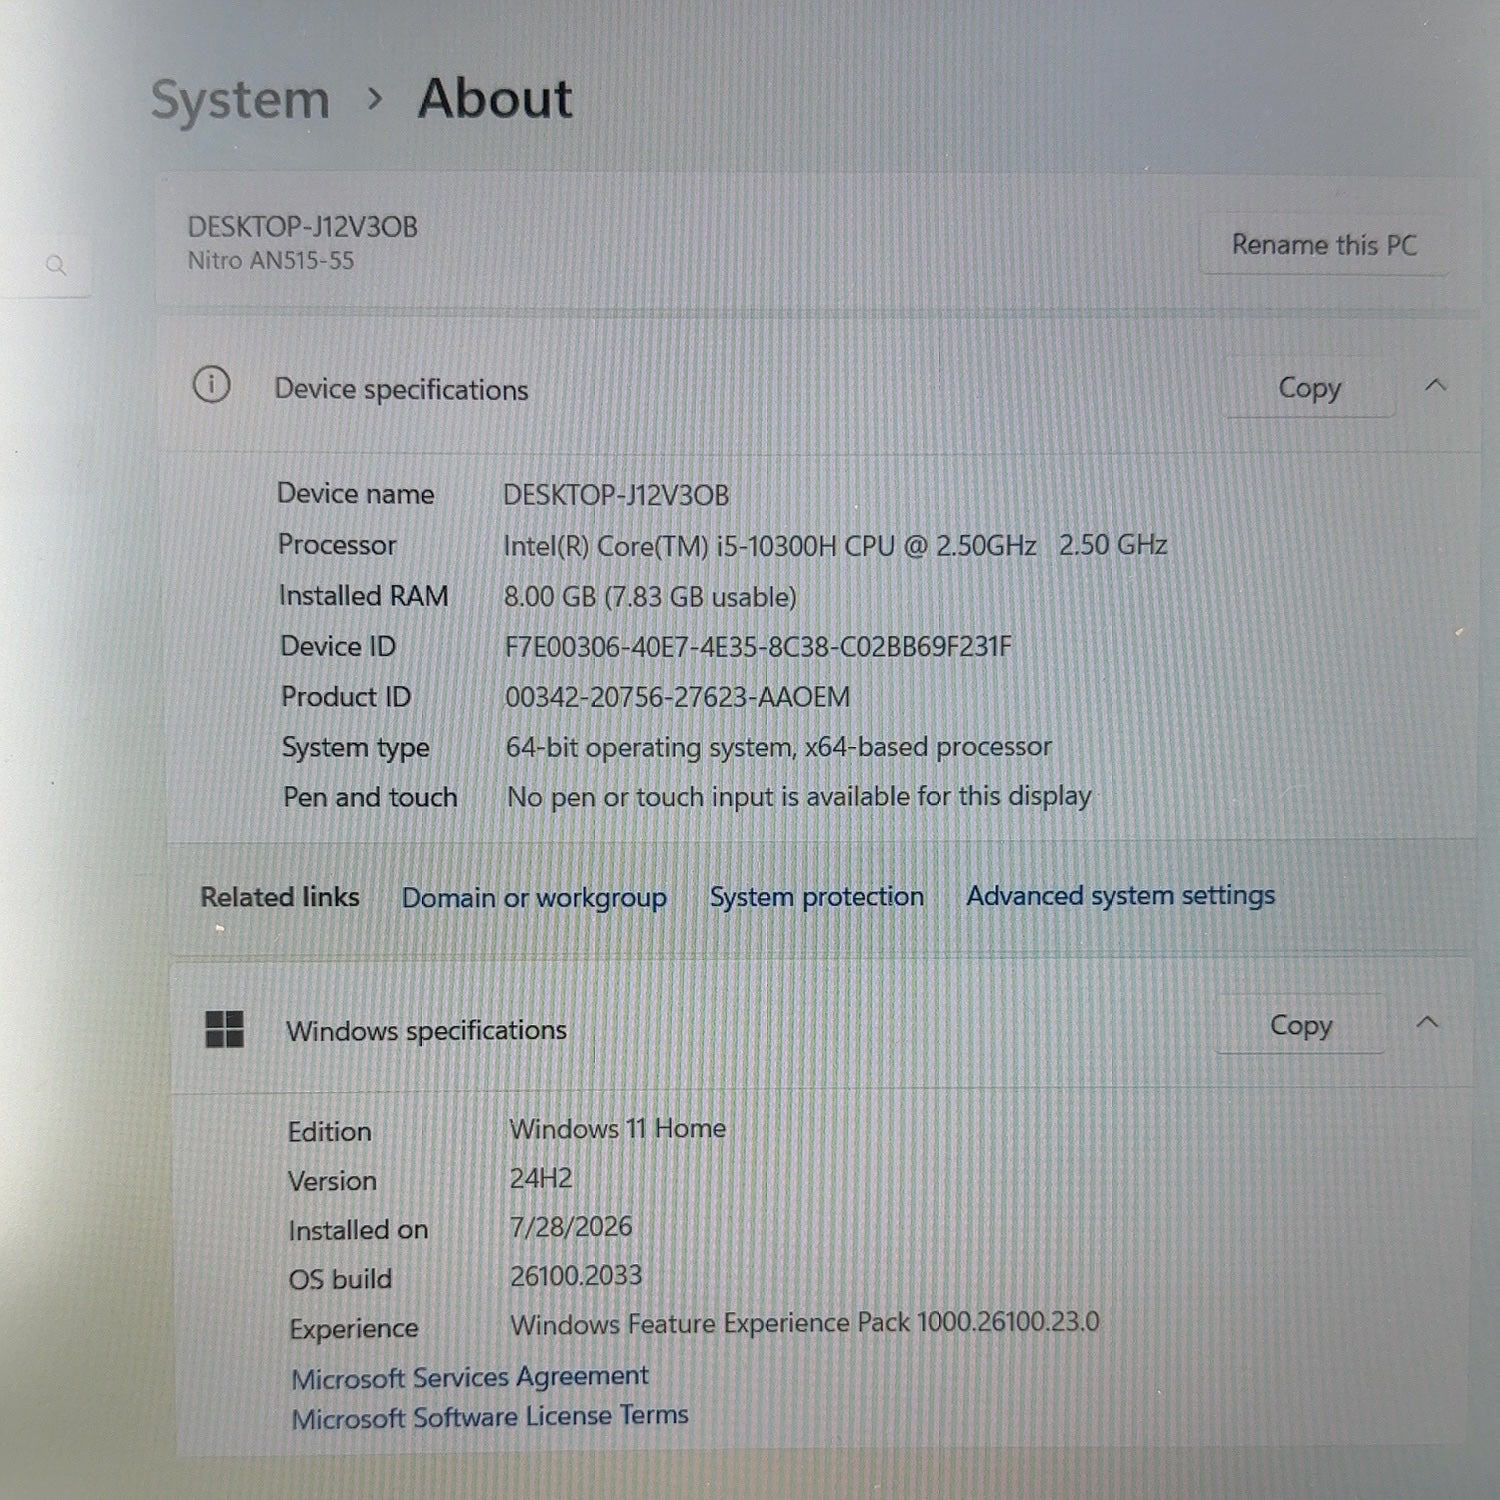Click the System type value
1500x1500 pixels.
tap(779, 747)
